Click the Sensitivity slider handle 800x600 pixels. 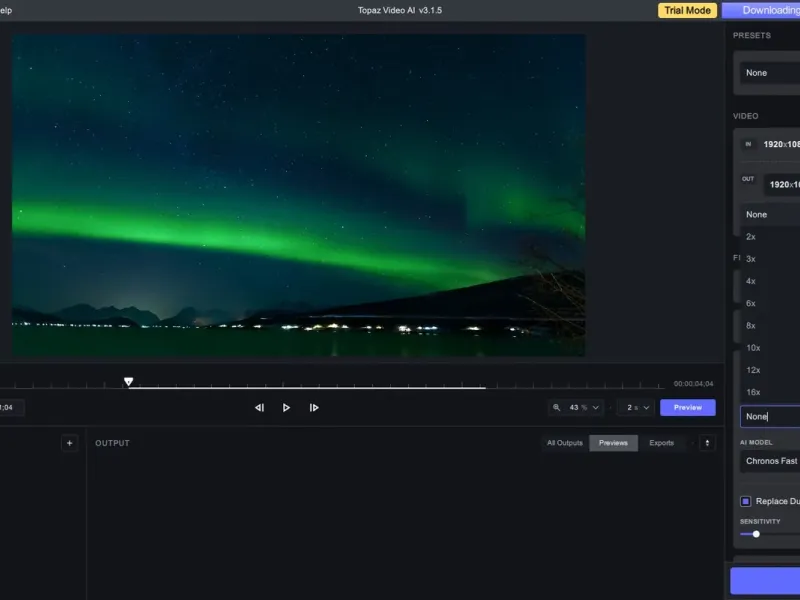(x=756, y=534)
